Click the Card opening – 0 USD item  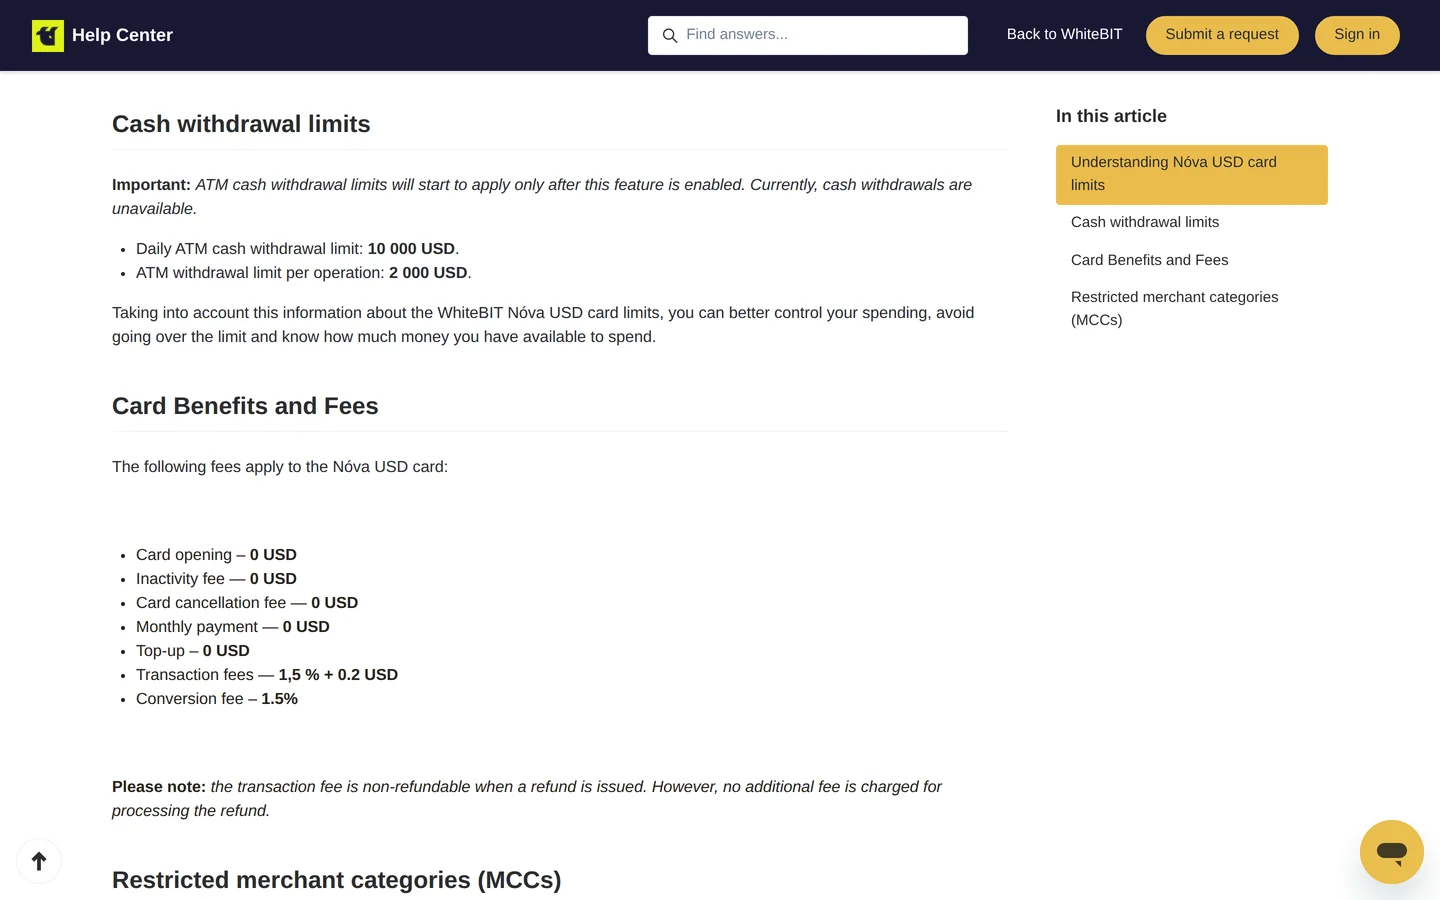(216, 555)
